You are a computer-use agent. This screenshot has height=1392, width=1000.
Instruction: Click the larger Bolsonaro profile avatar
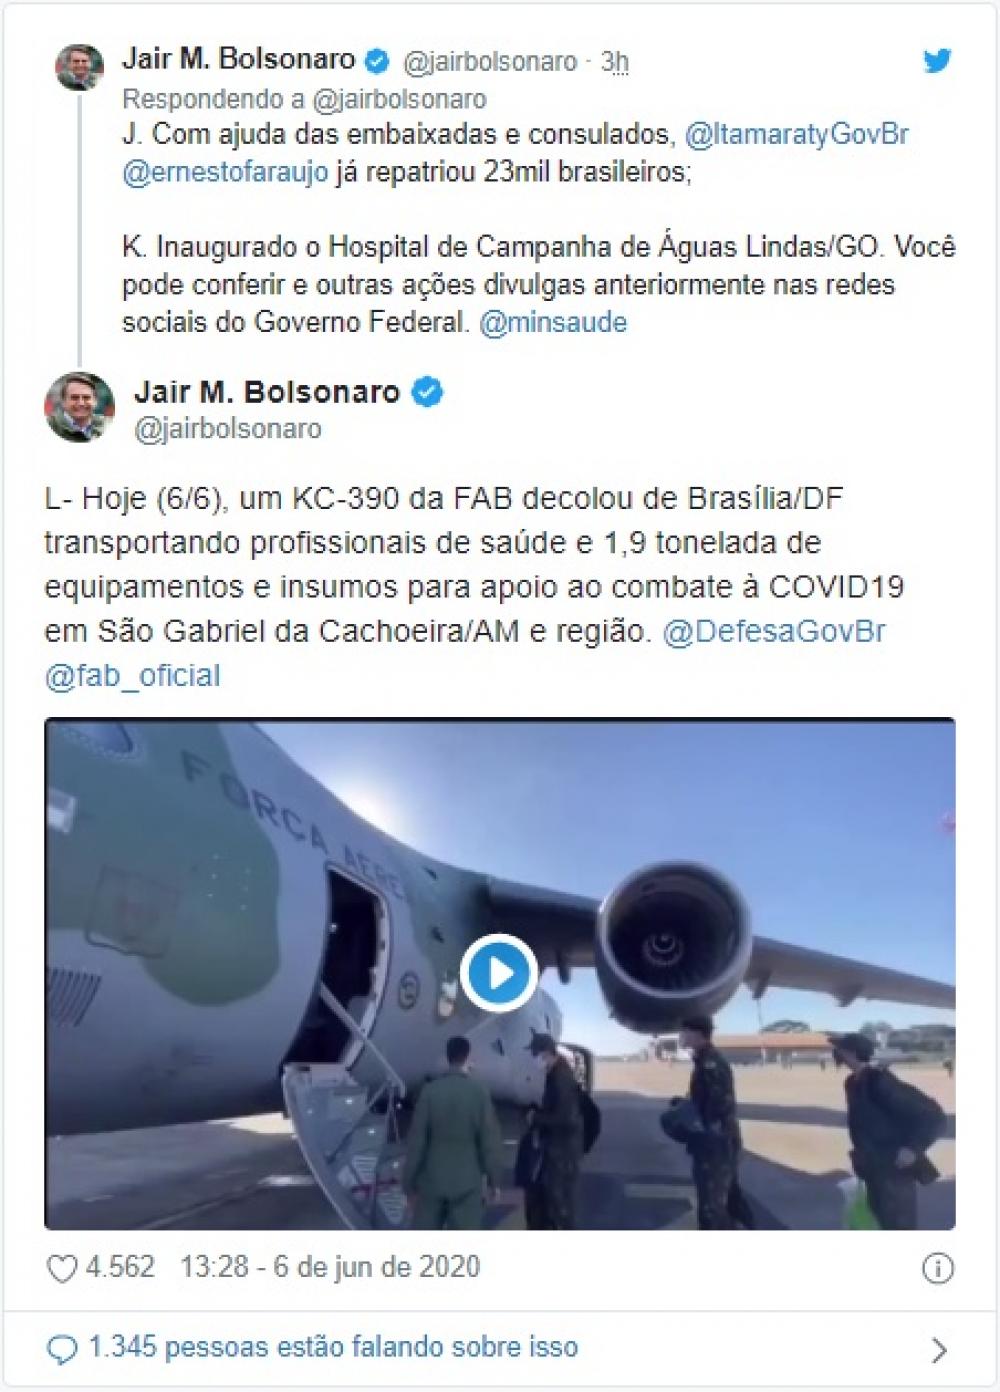click(x=80, y=407)
